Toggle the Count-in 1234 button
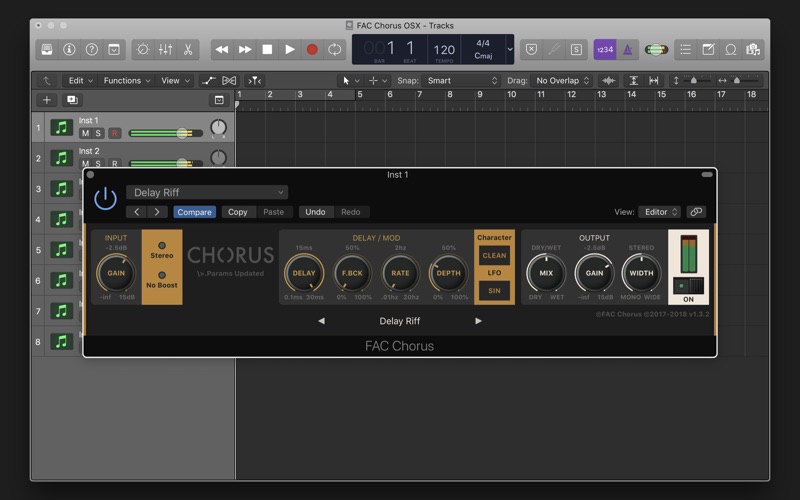The width and height of the screenshot is (800, 500). click(605, 49)
